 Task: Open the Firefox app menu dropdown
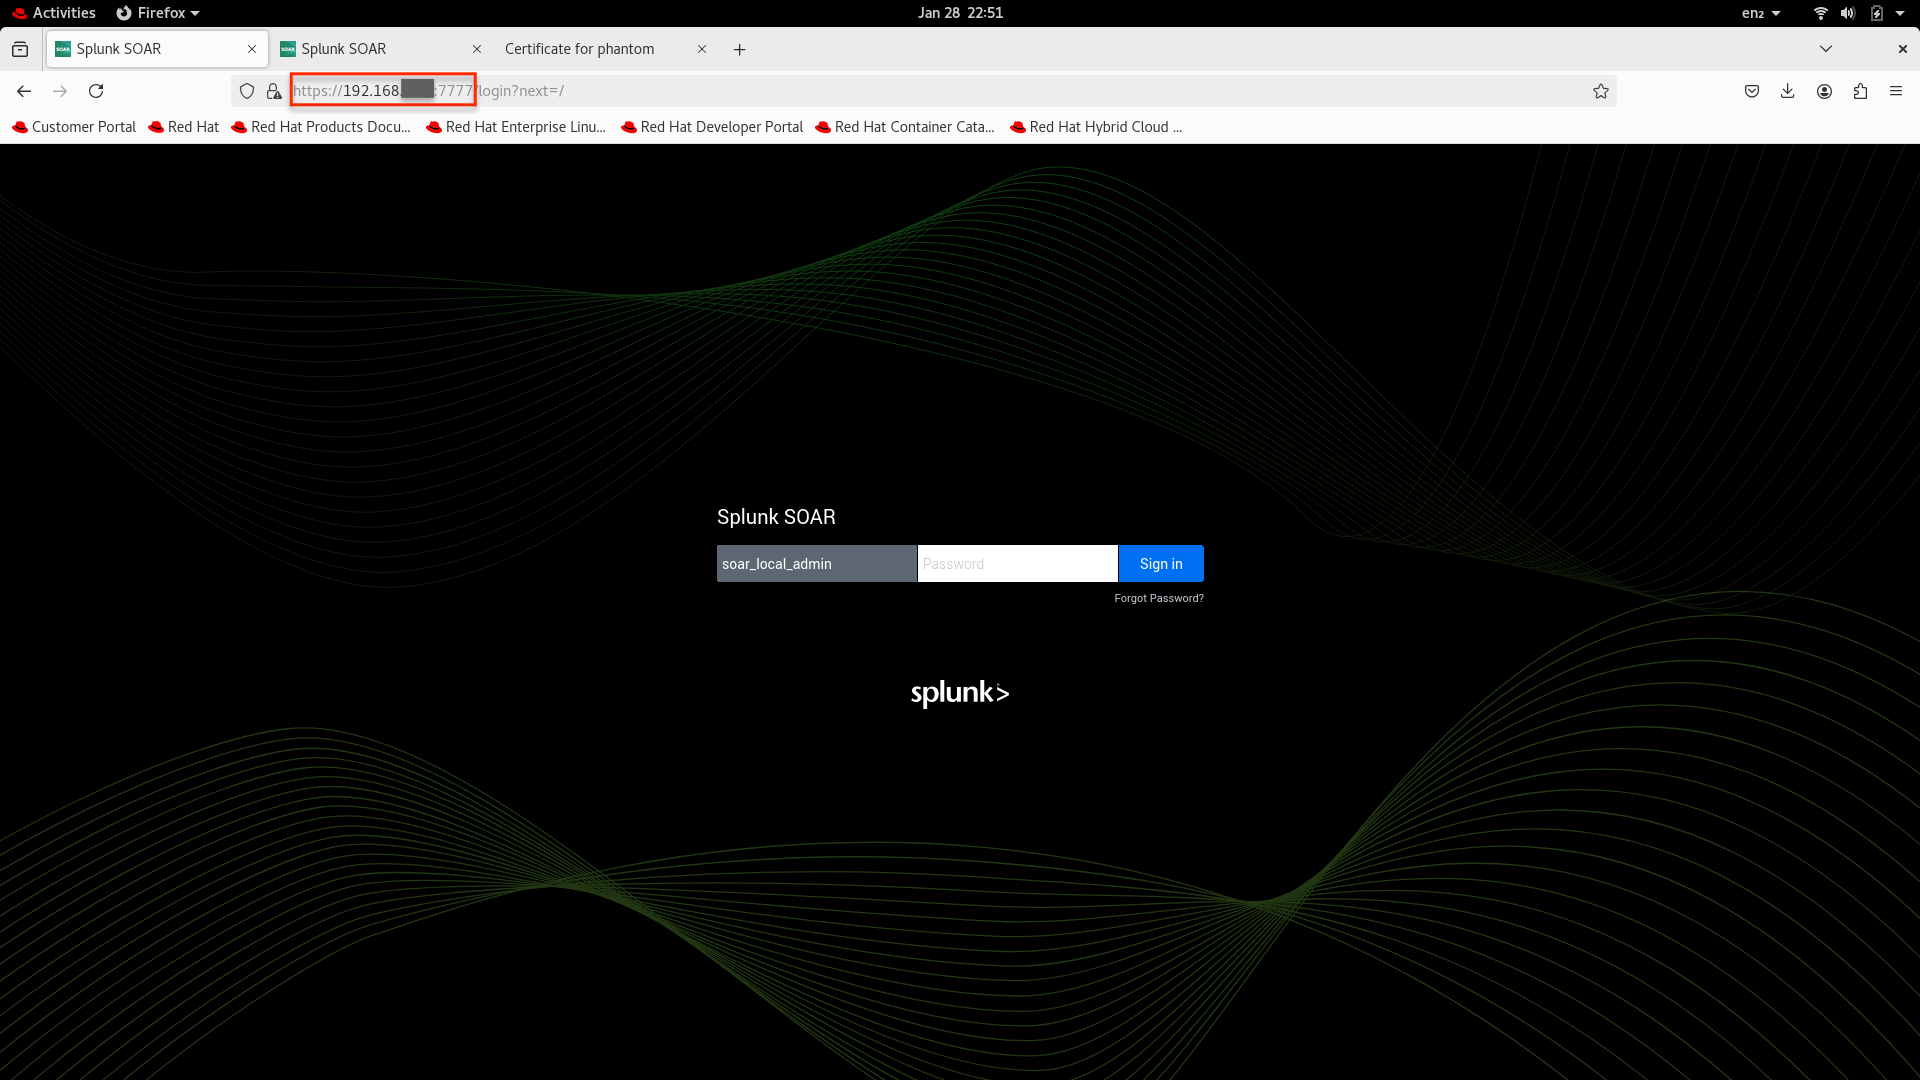159,13
